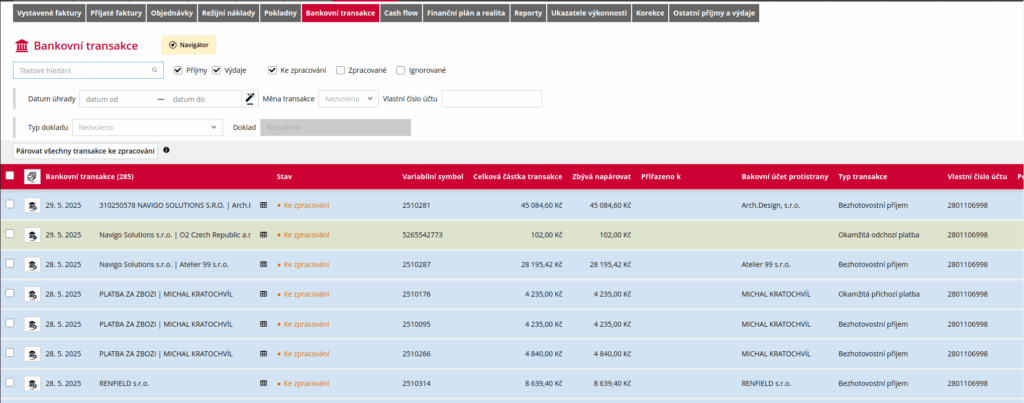The height and width of the screenshot is (403, 1024).
Task: Click the Typ transakce column header
Action: (863, 176)
